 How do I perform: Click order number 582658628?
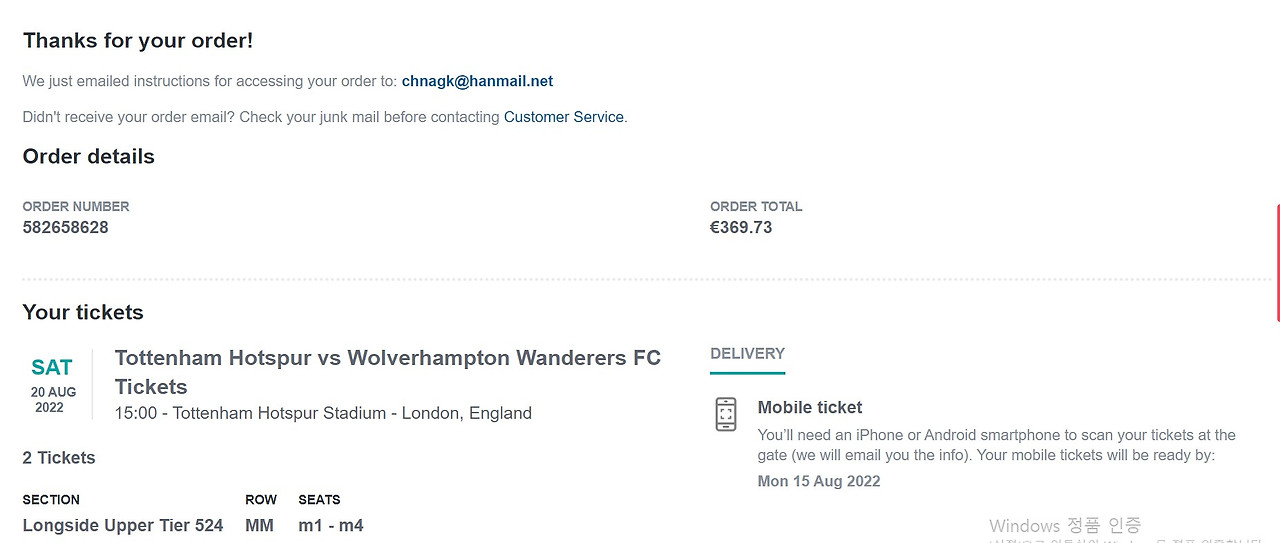66,227
